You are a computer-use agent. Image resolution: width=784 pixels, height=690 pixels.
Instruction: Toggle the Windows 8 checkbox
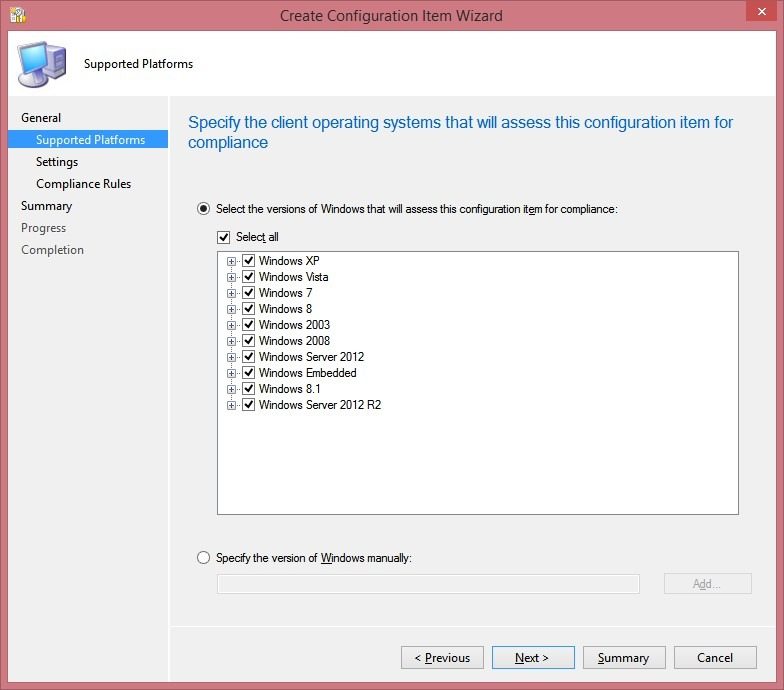pos(248,308)
